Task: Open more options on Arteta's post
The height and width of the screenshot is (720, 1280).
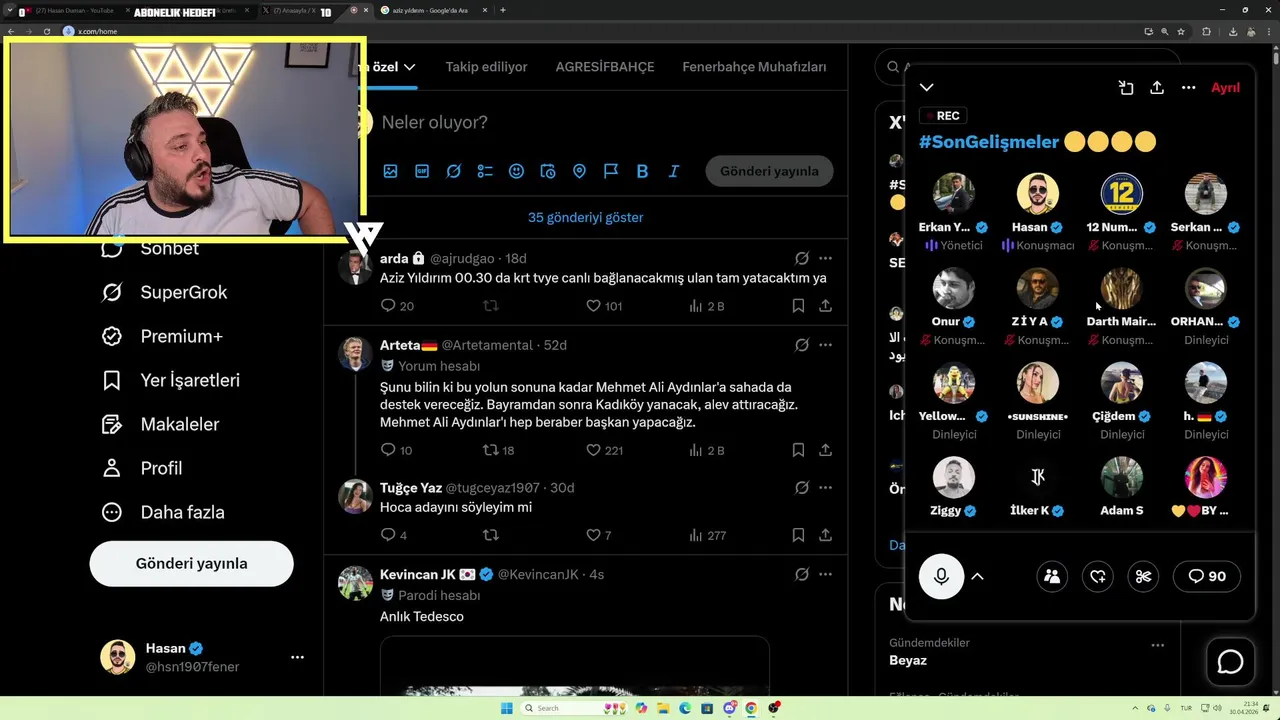Action: (825, 345)
